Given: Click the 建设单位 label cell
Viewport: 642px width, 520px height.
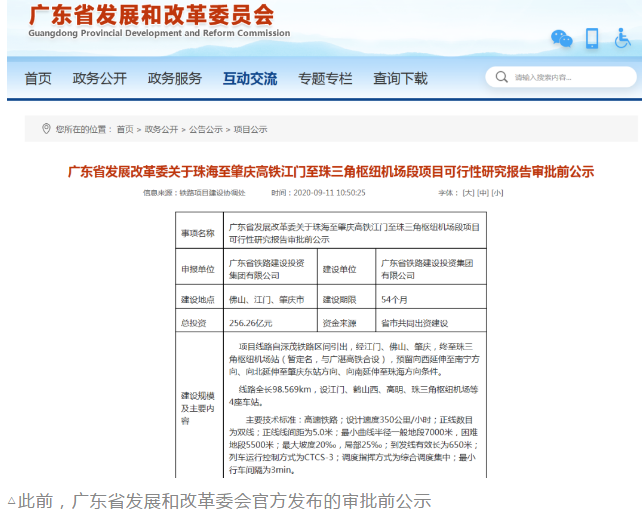Looking at the screenshot, I should 346,266.
